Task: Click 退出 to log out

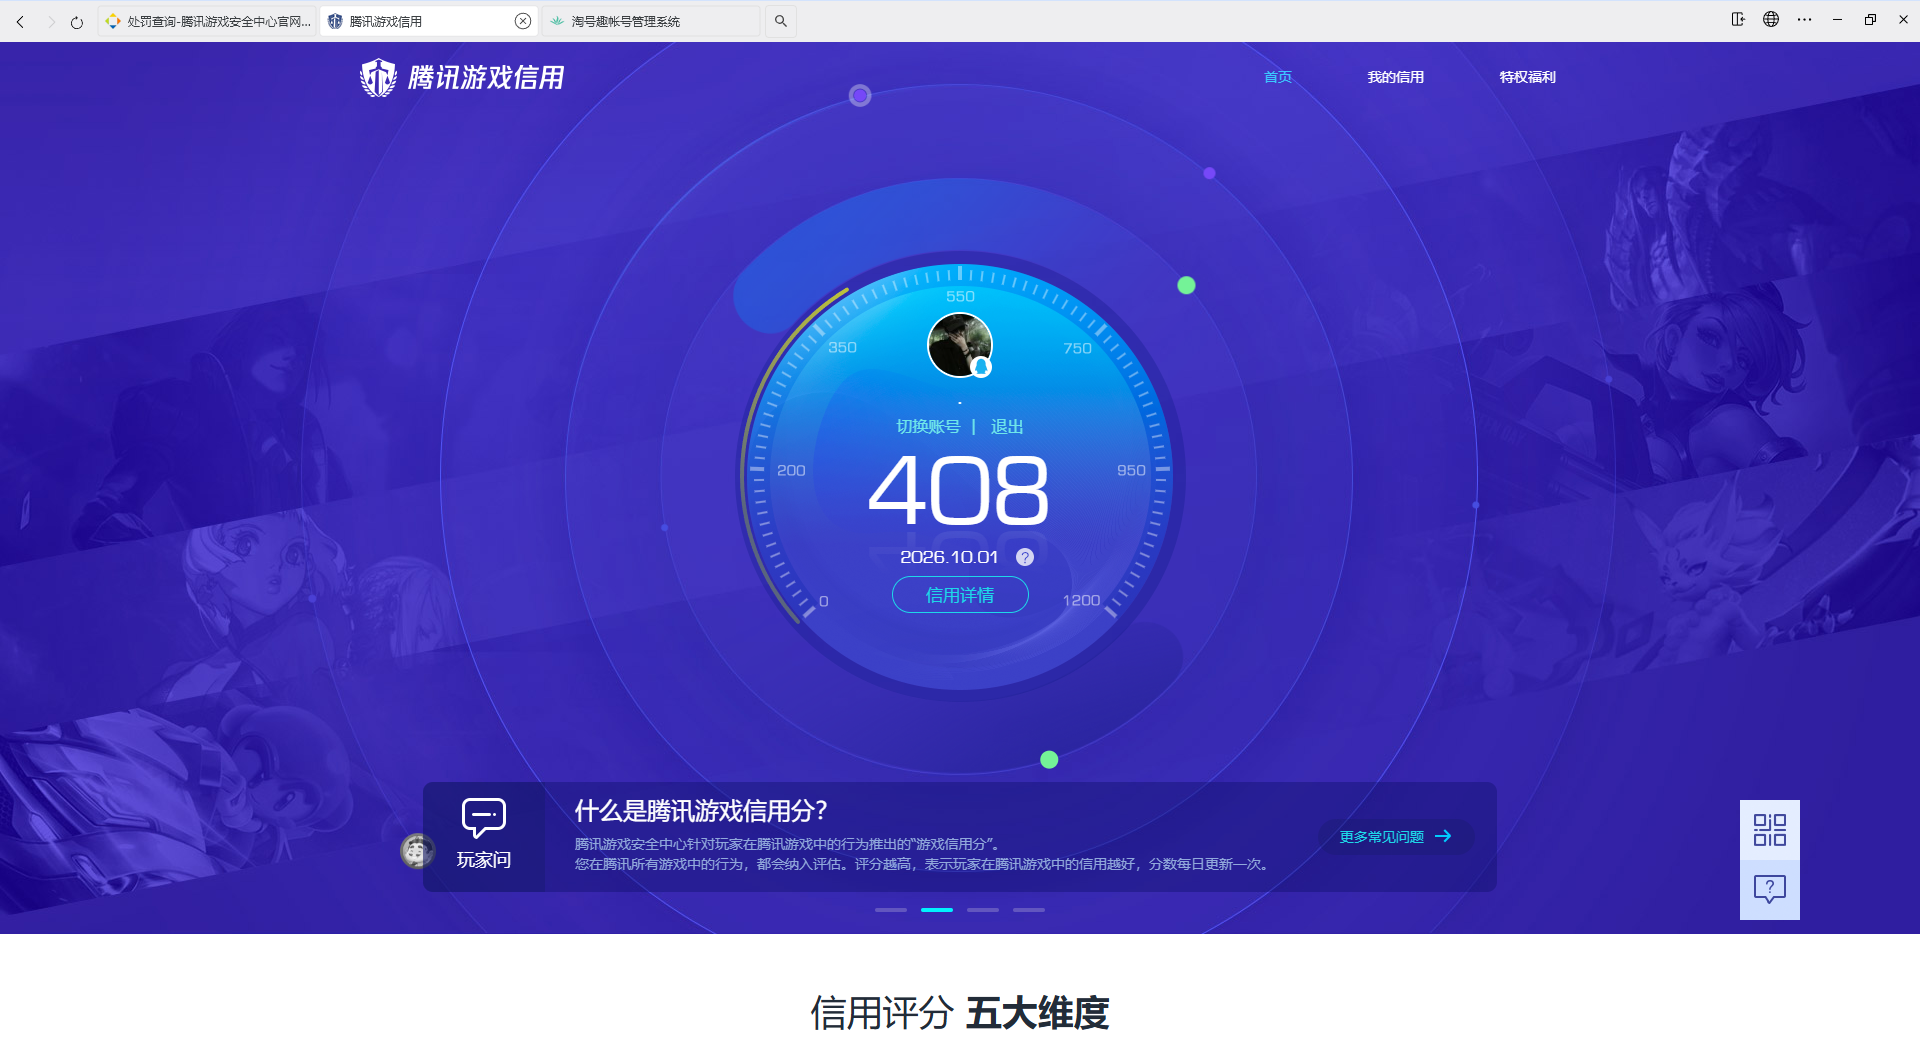Action: tap(1007, 427)
